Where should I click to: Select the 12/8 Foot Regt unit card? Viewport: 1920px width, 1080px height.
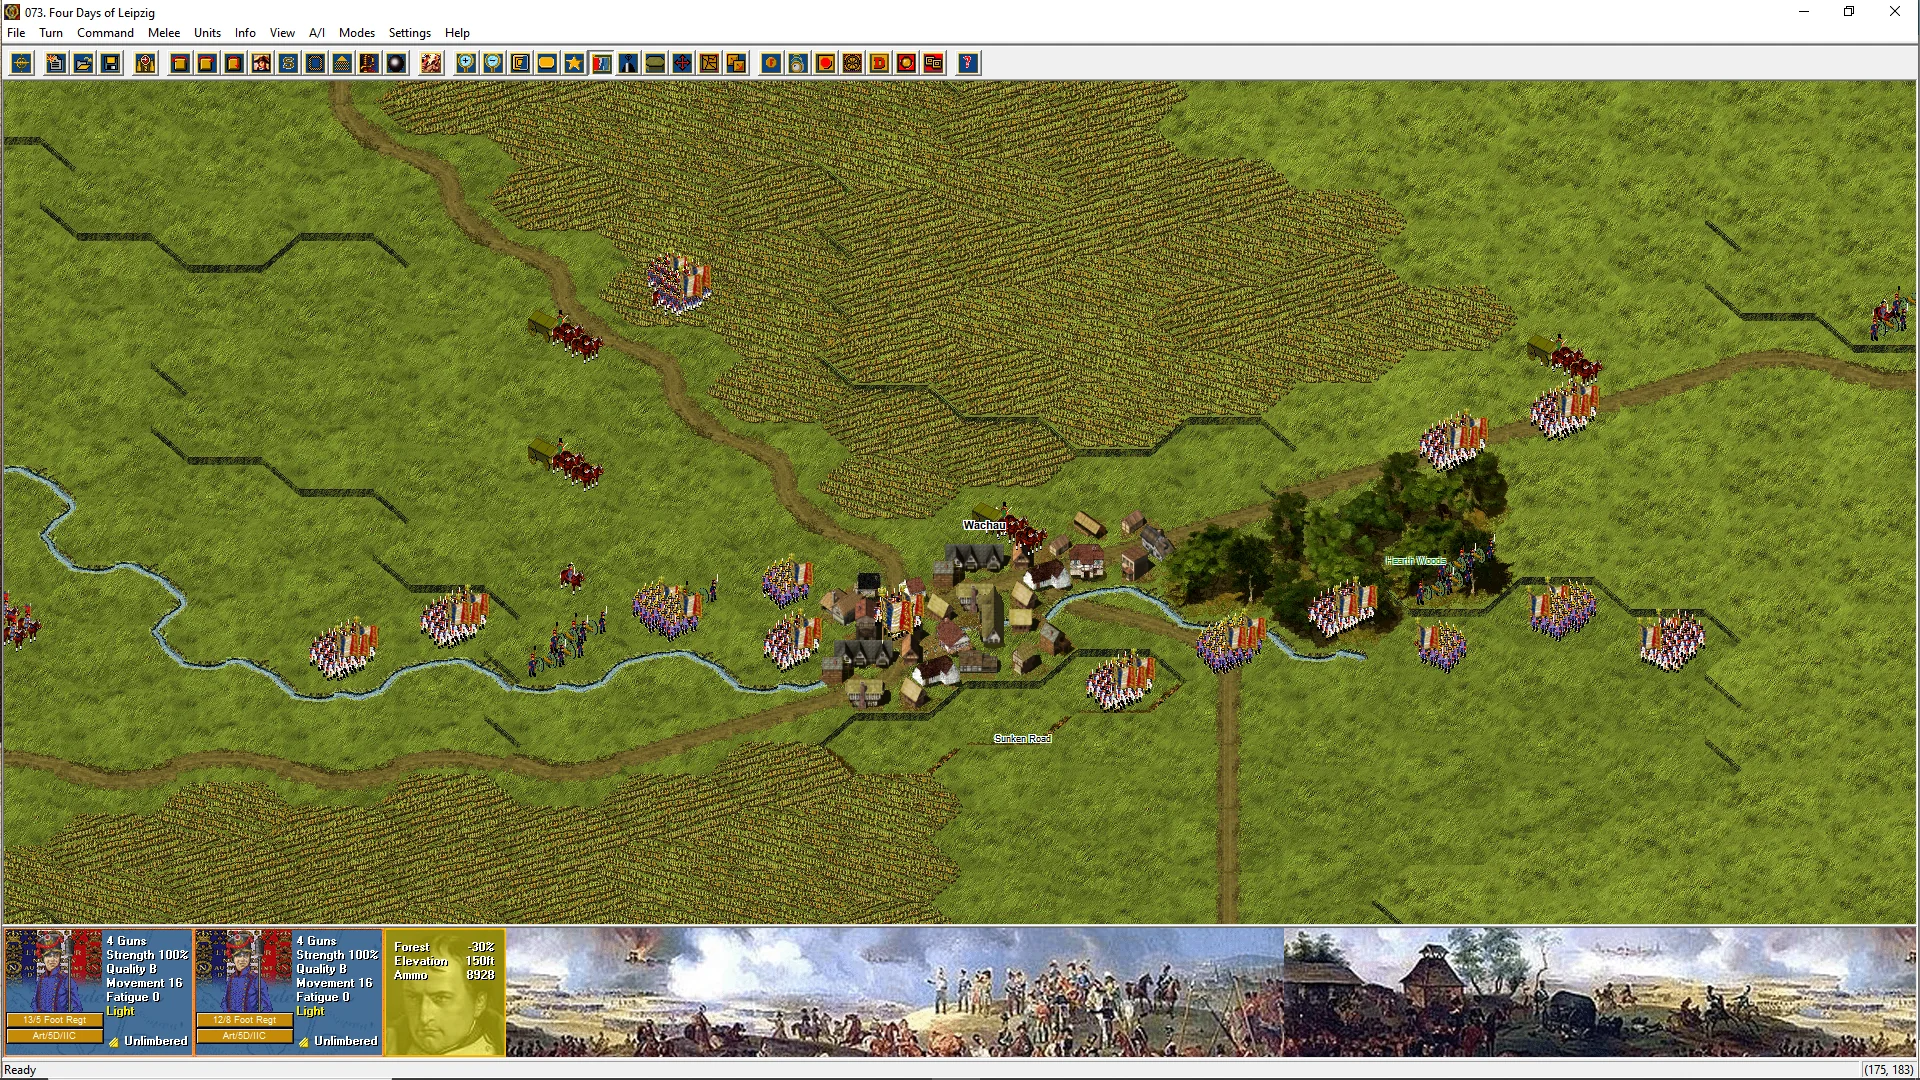coord(288,990)
